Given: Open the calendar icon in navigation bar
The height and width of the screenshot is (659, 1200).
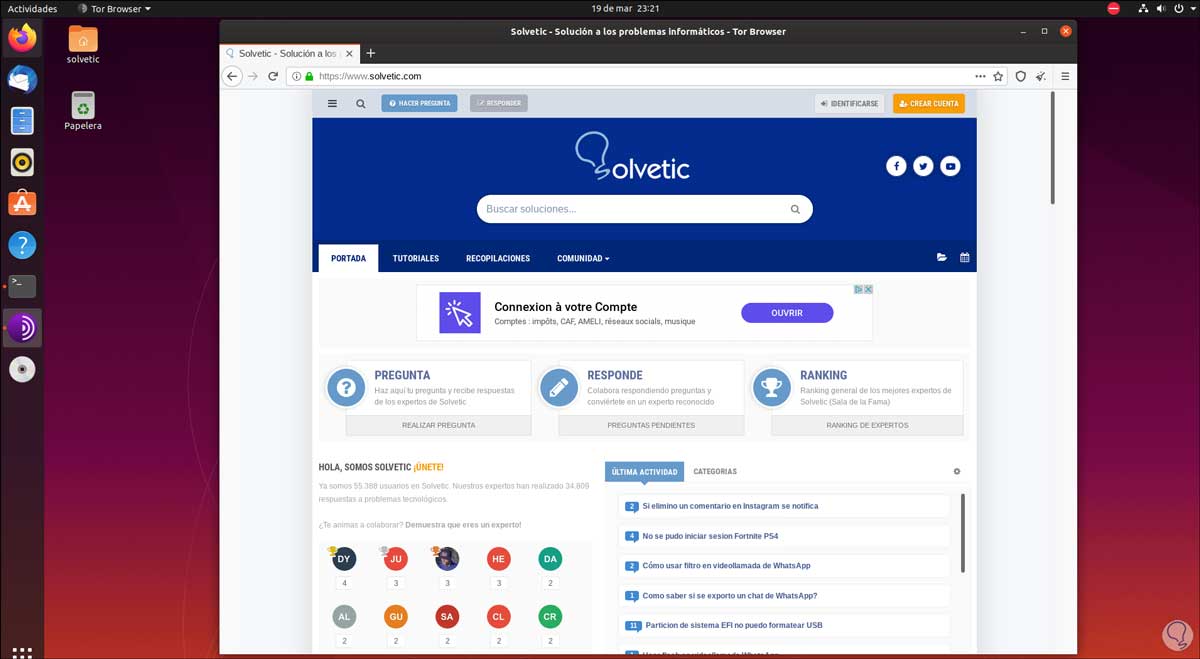Looking at the screenshot, I should click(965, 258).
